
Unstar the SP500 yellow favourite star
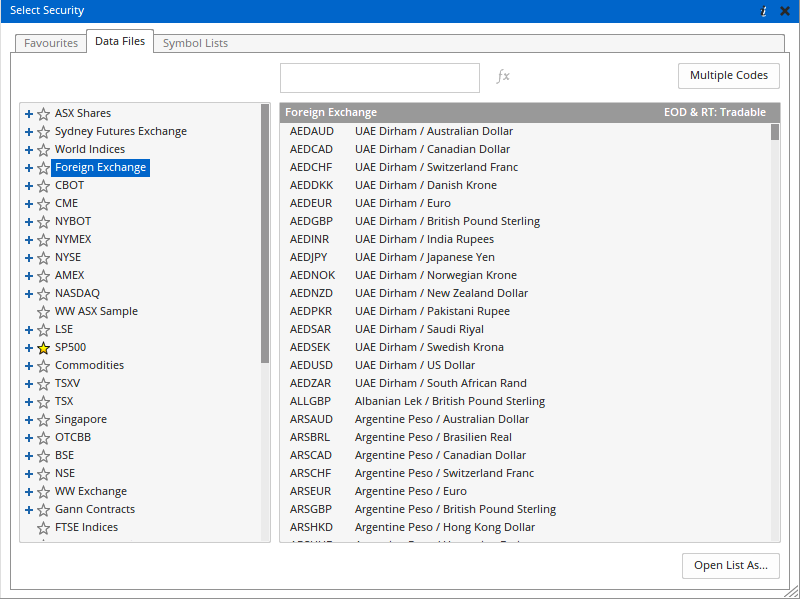click(44, 347)
